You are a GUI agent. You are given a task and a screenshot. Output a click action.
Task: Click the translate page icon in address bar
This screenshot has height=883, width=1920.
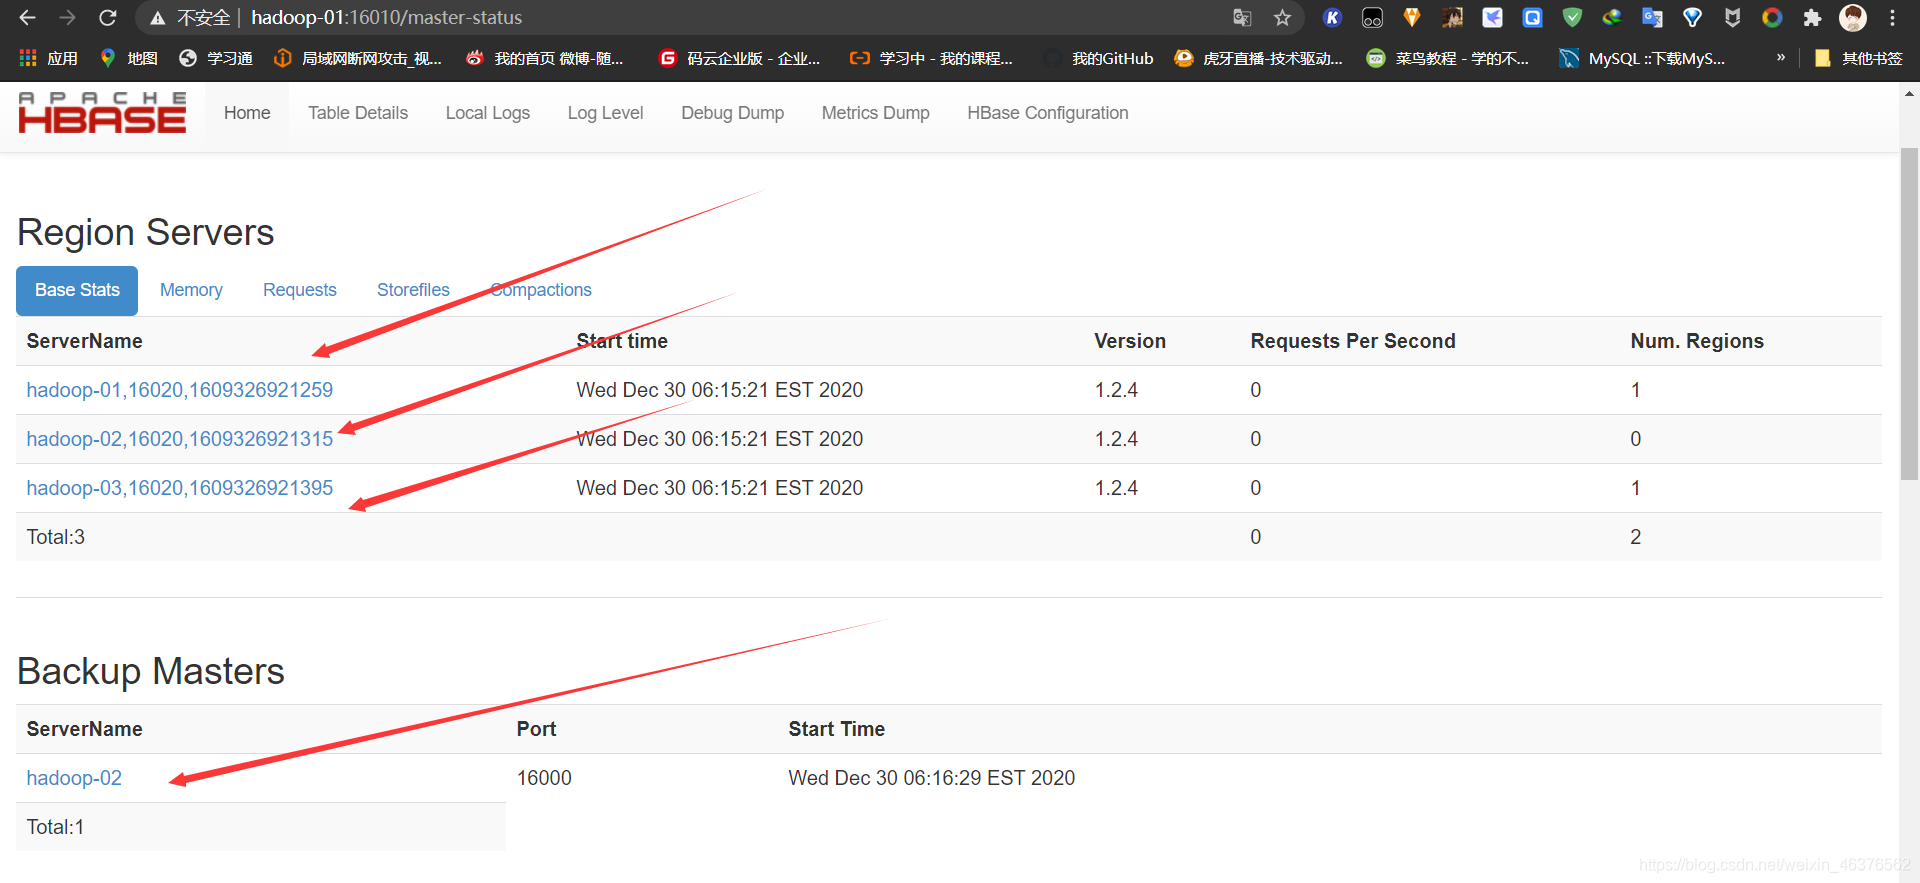(1242, 18)
